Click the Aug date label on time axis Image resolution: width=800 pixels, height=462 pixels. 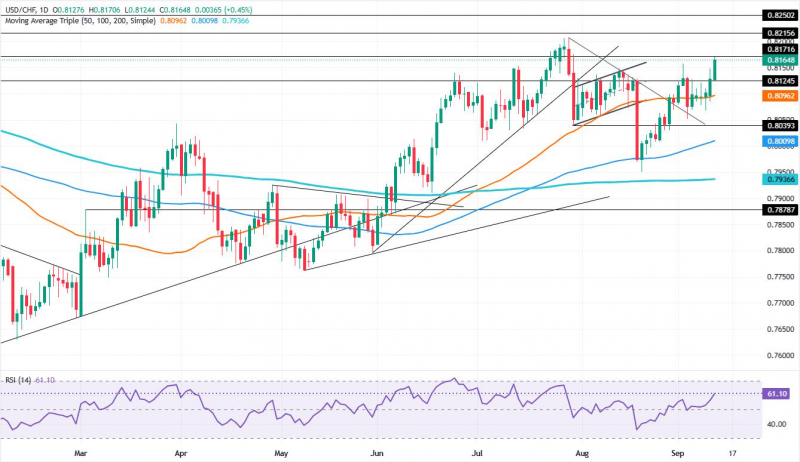[582, 453]
